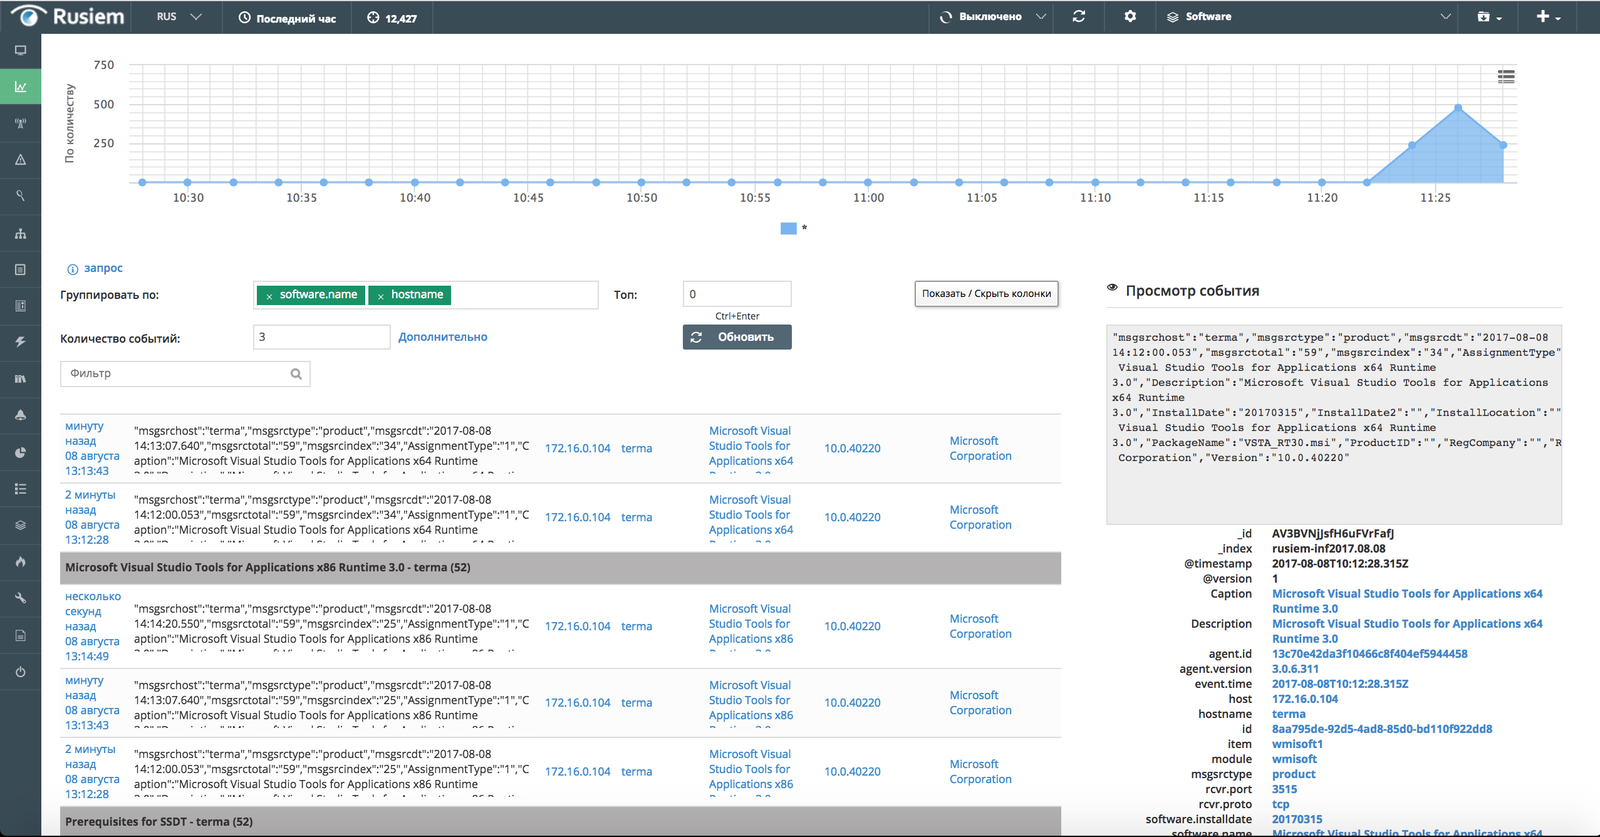Open the запрос link
This screenshot has height=837, width=1600.
point(103,268)
